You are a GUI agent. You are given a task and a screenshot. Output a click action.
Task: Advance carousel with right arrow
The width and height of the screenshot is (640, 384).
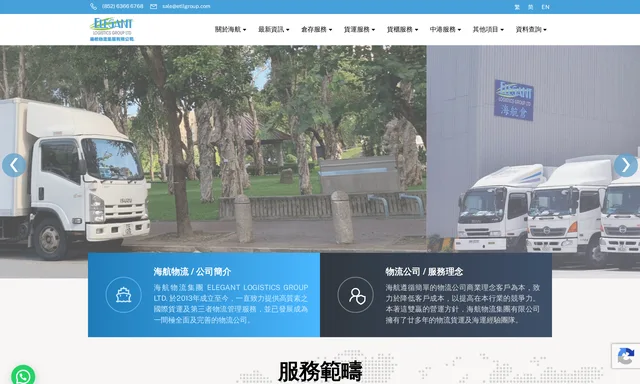[x=626, y=165]
